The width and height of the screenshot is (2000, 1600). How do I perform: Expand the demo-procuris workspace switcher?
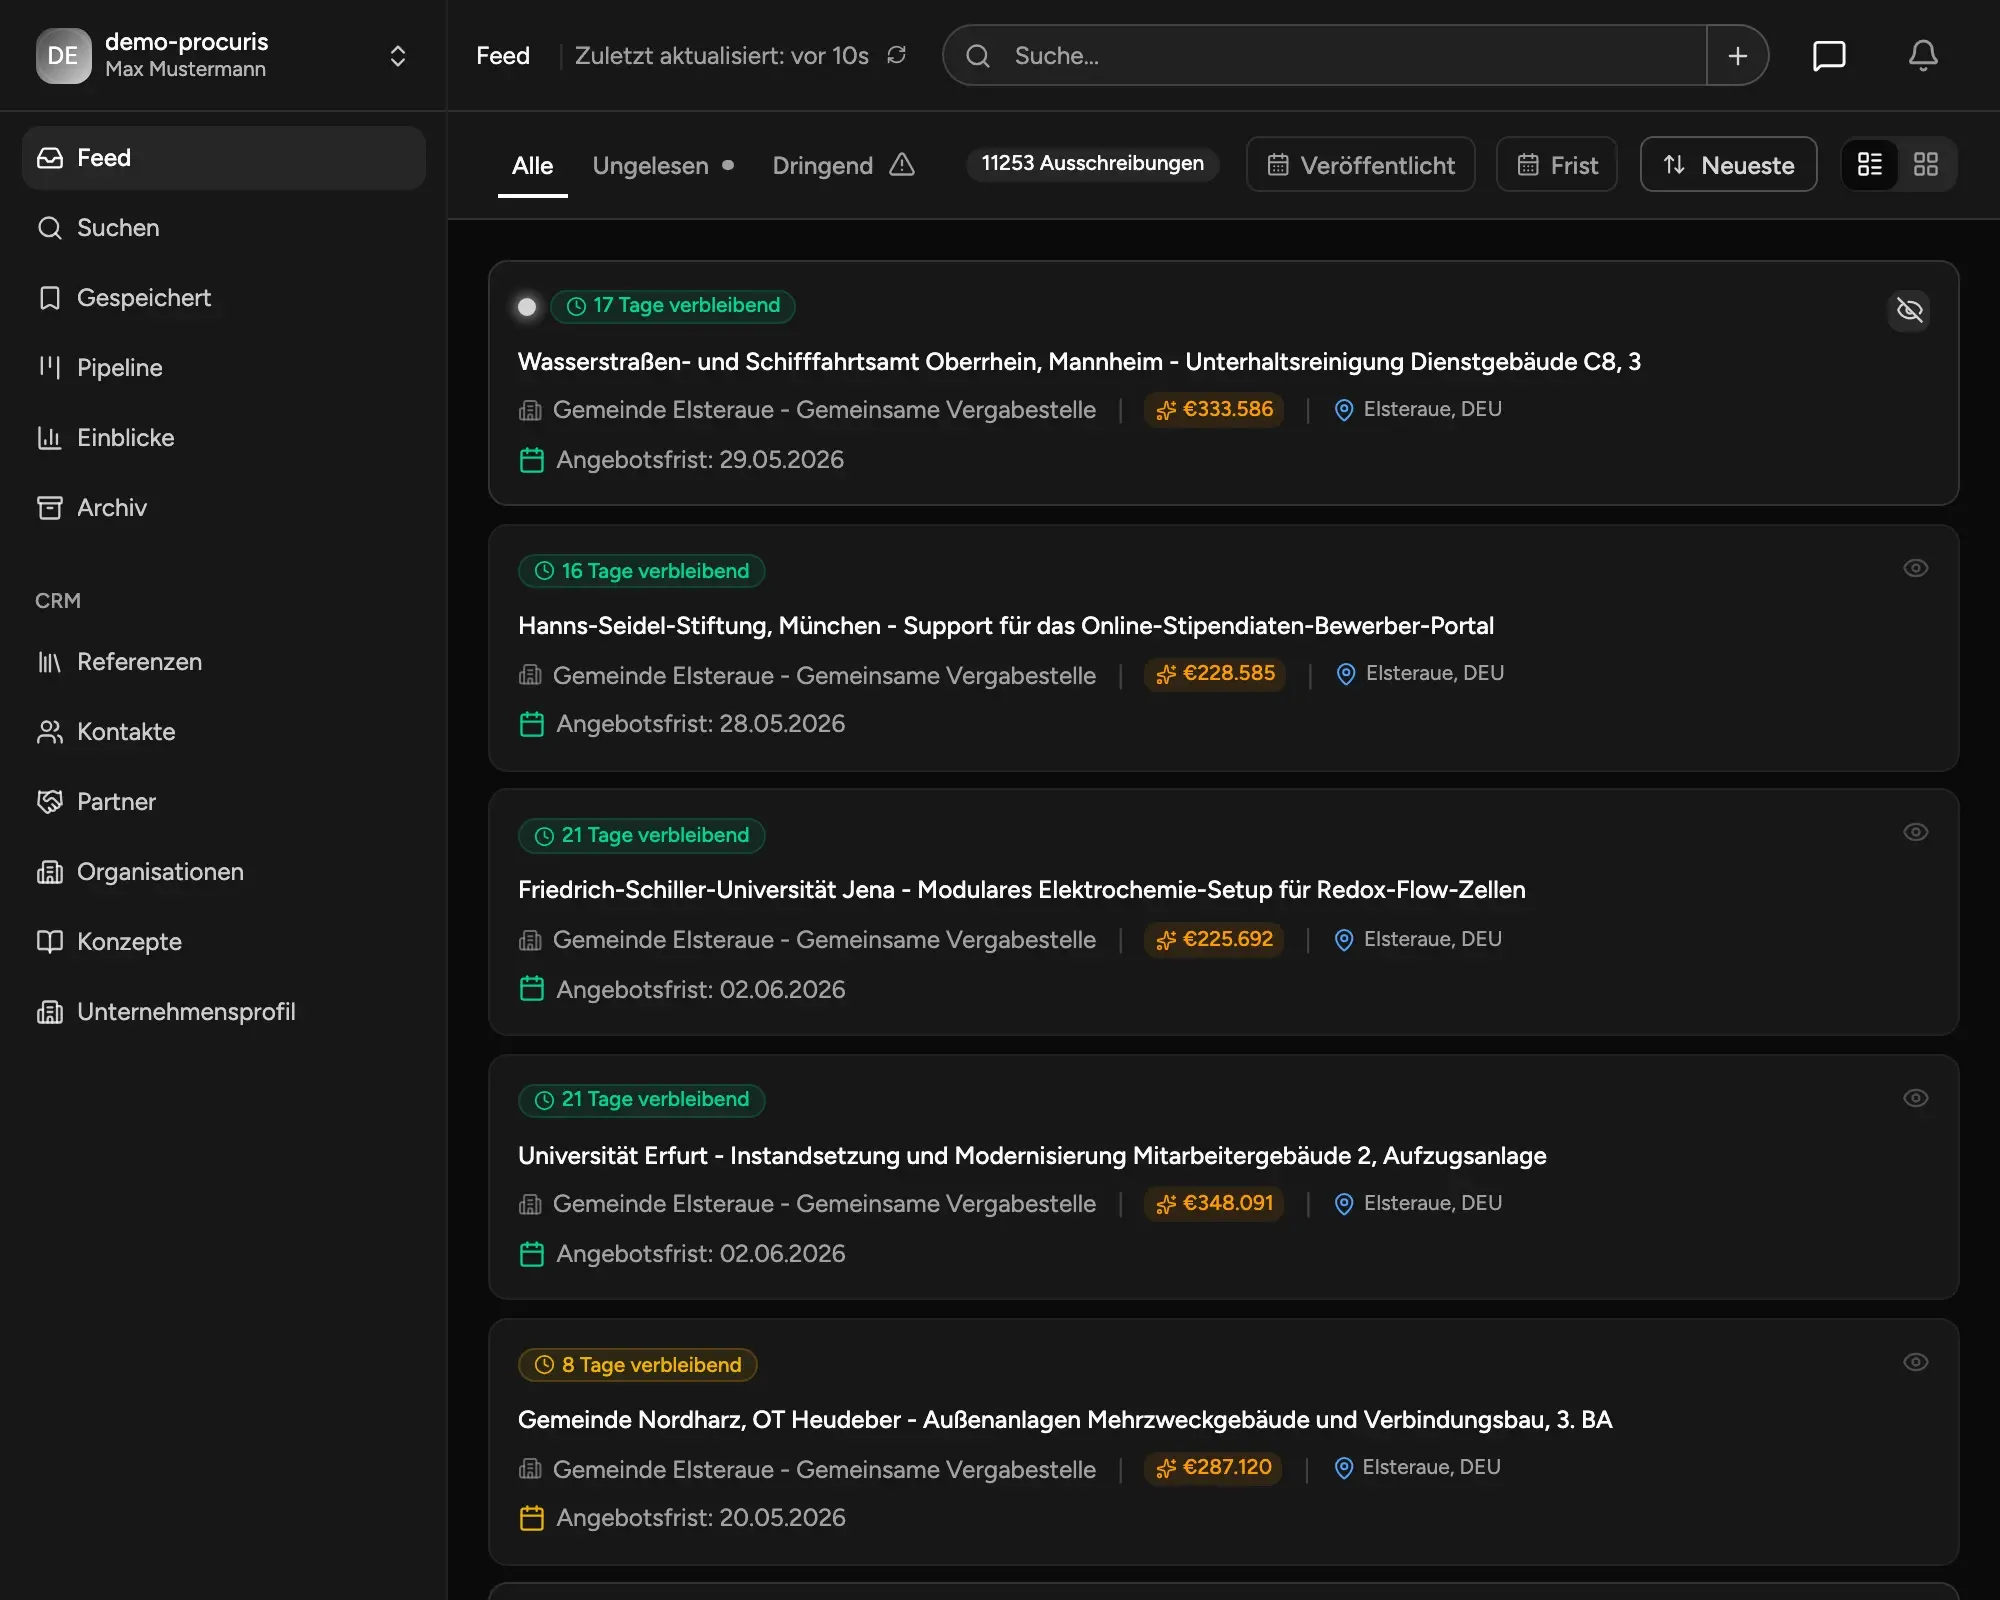point(397,55)
